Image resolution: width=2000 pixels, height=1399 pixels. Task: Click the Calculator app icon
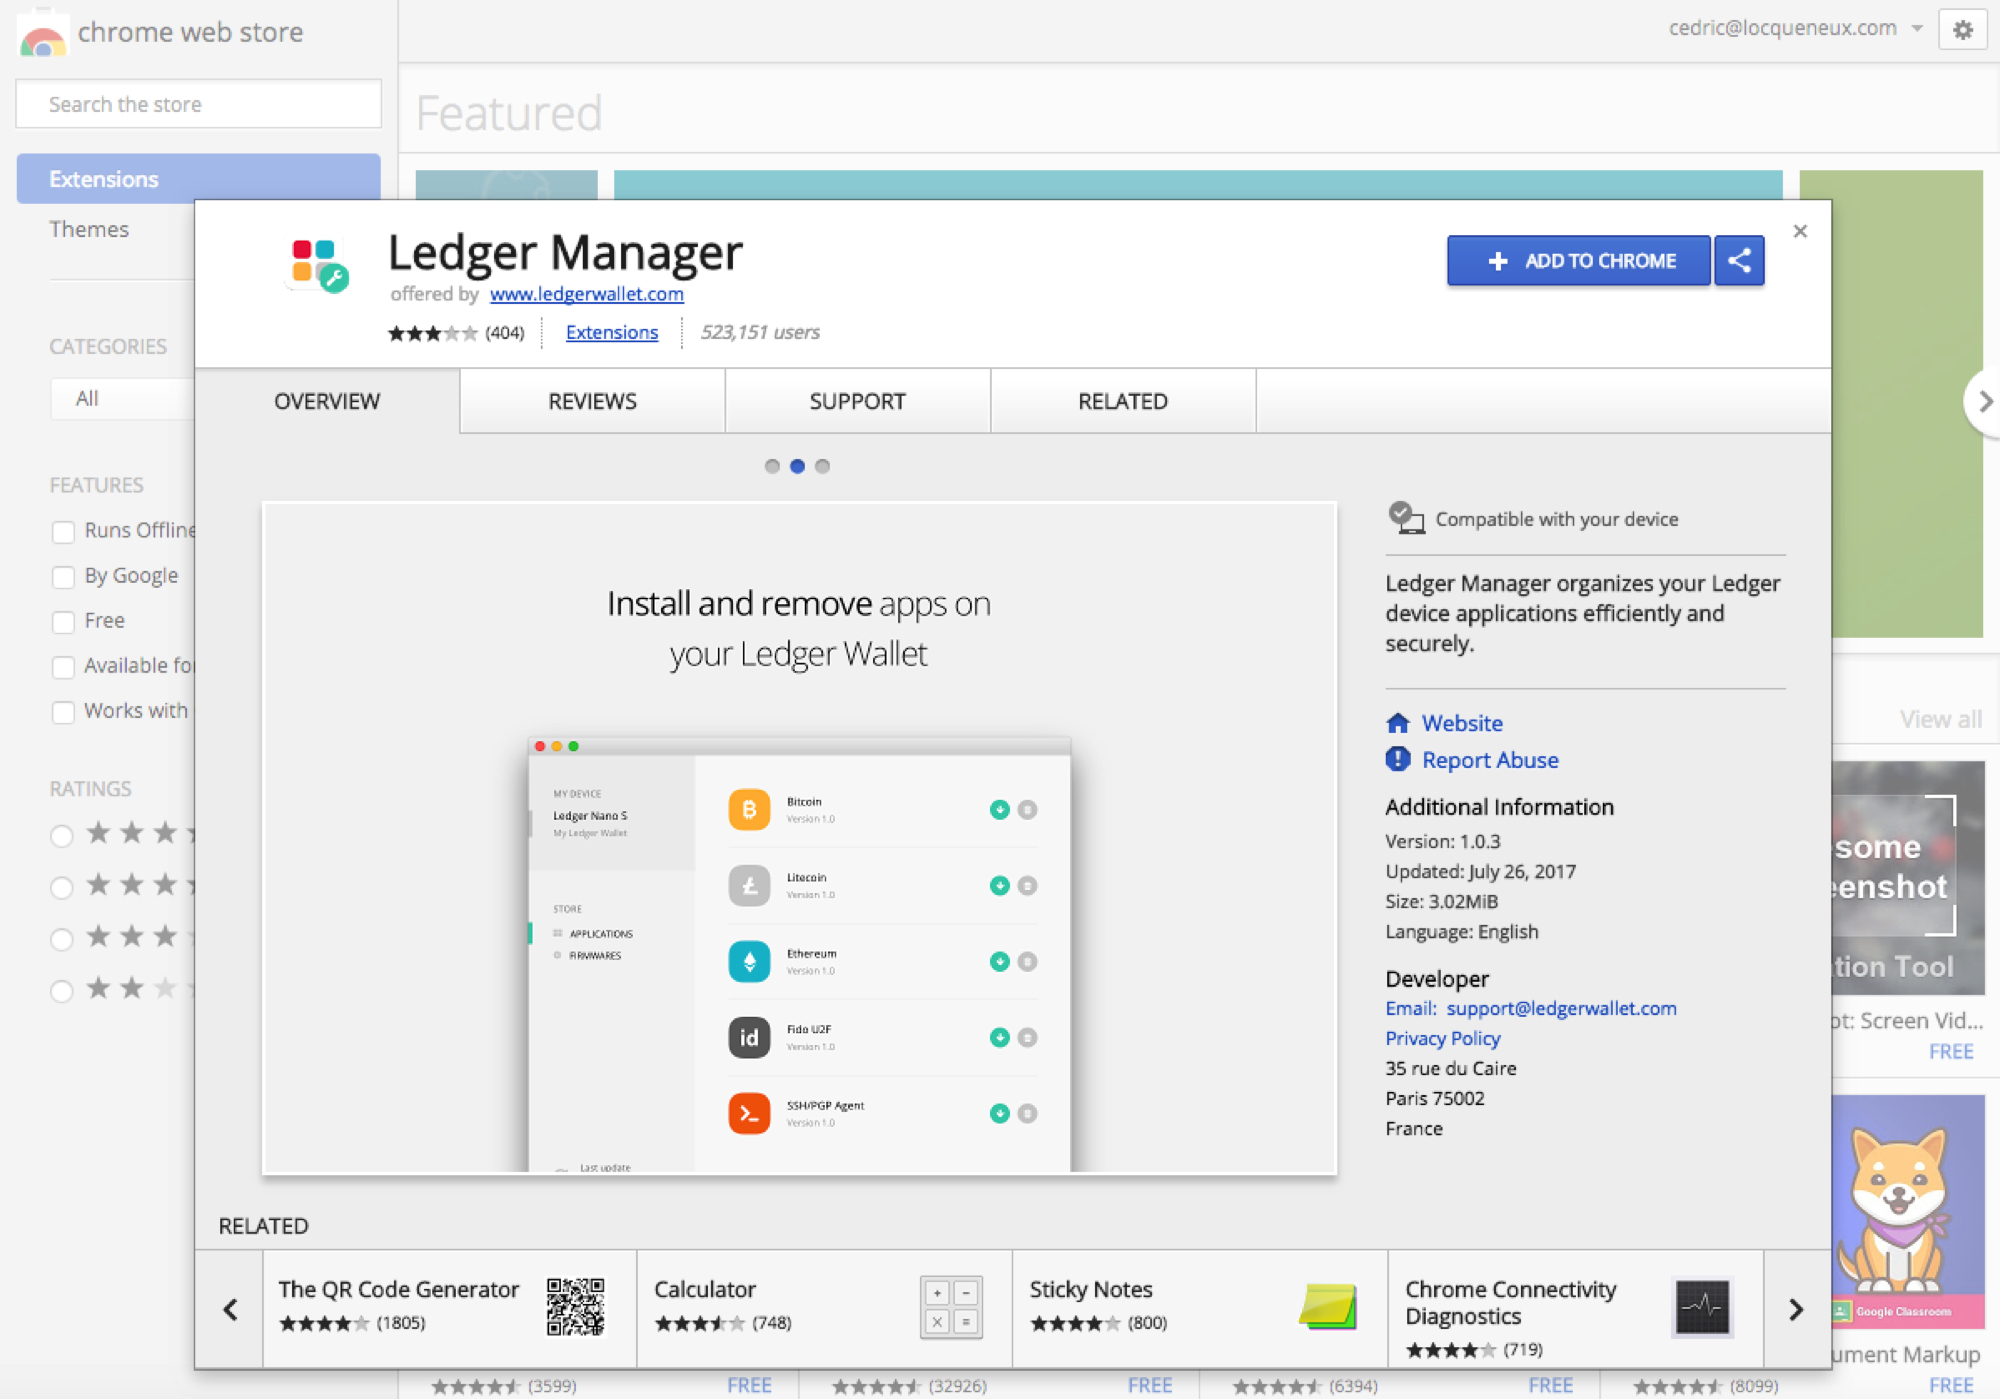(951, 1306)
